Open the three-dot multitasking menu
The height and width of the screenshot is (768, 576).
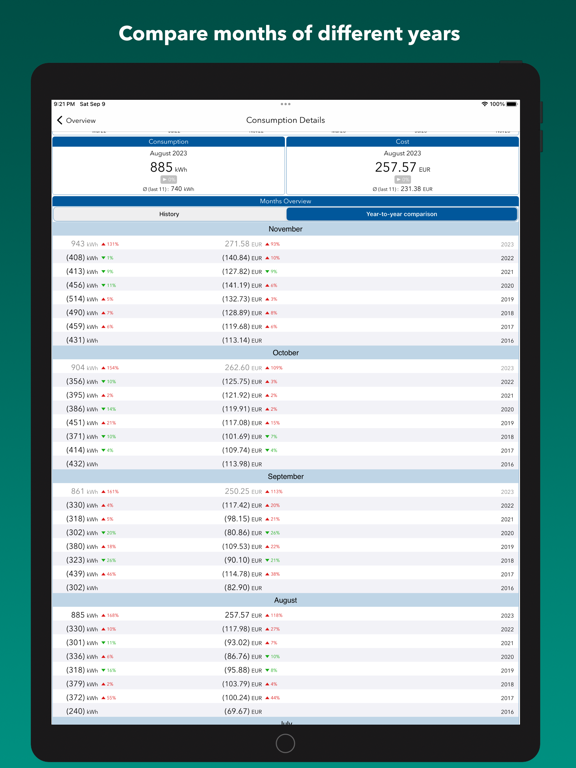[286, 104]
